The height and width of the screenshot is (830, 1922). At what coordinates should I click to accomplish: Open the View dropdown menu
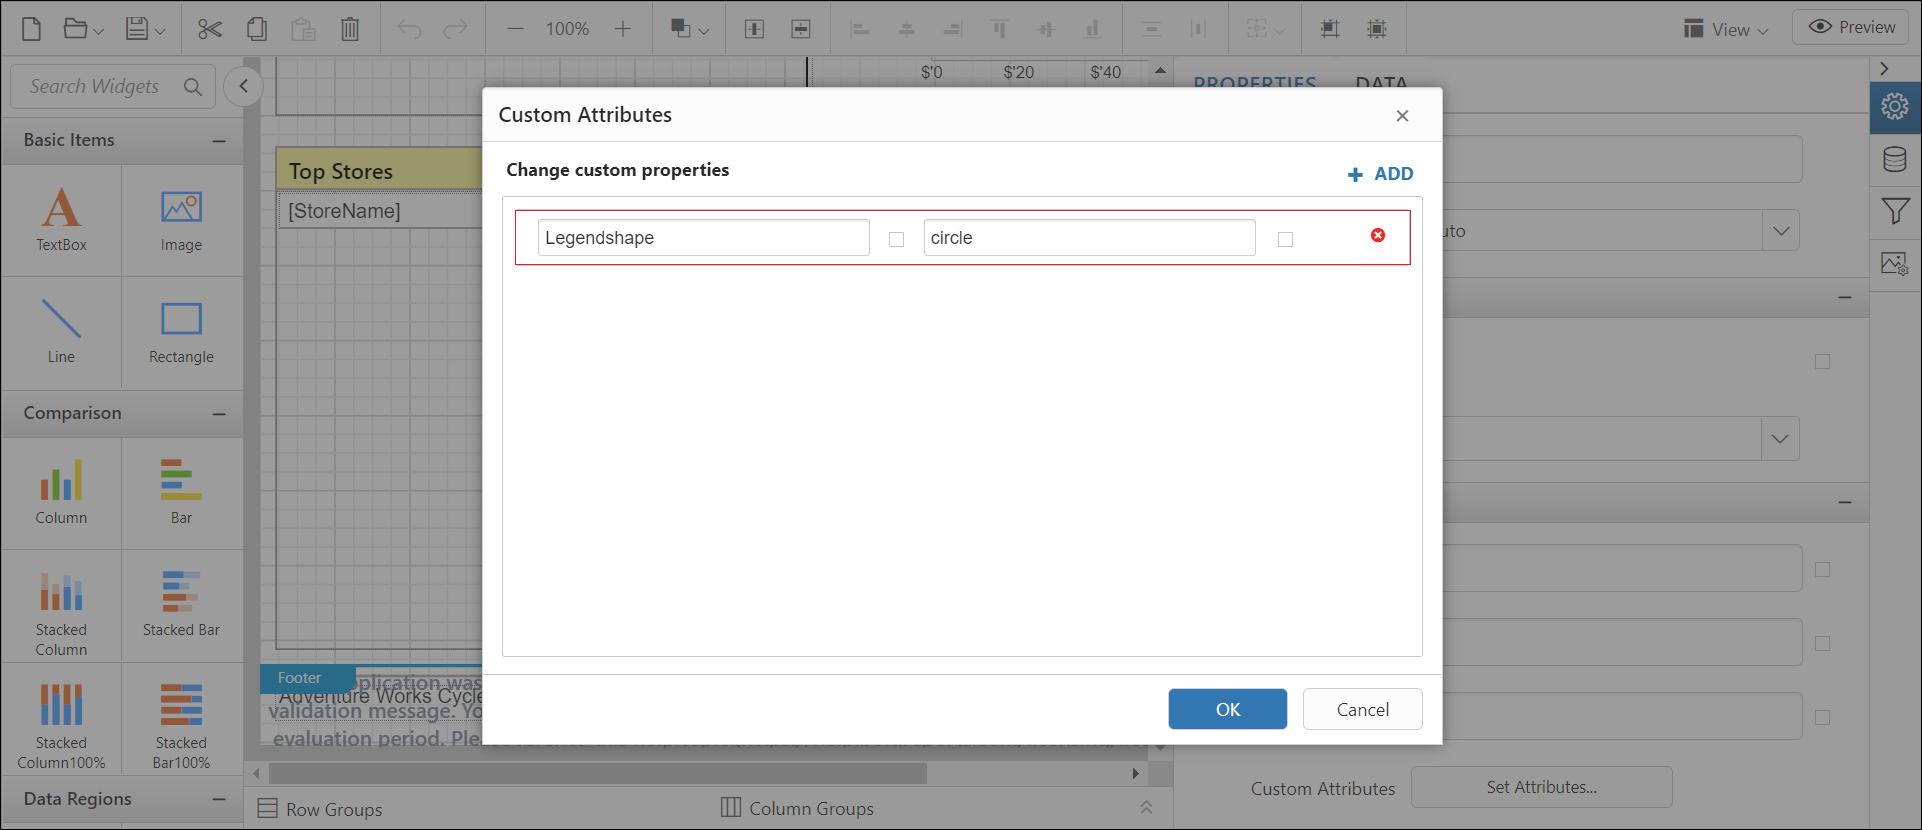point(1726,29)
